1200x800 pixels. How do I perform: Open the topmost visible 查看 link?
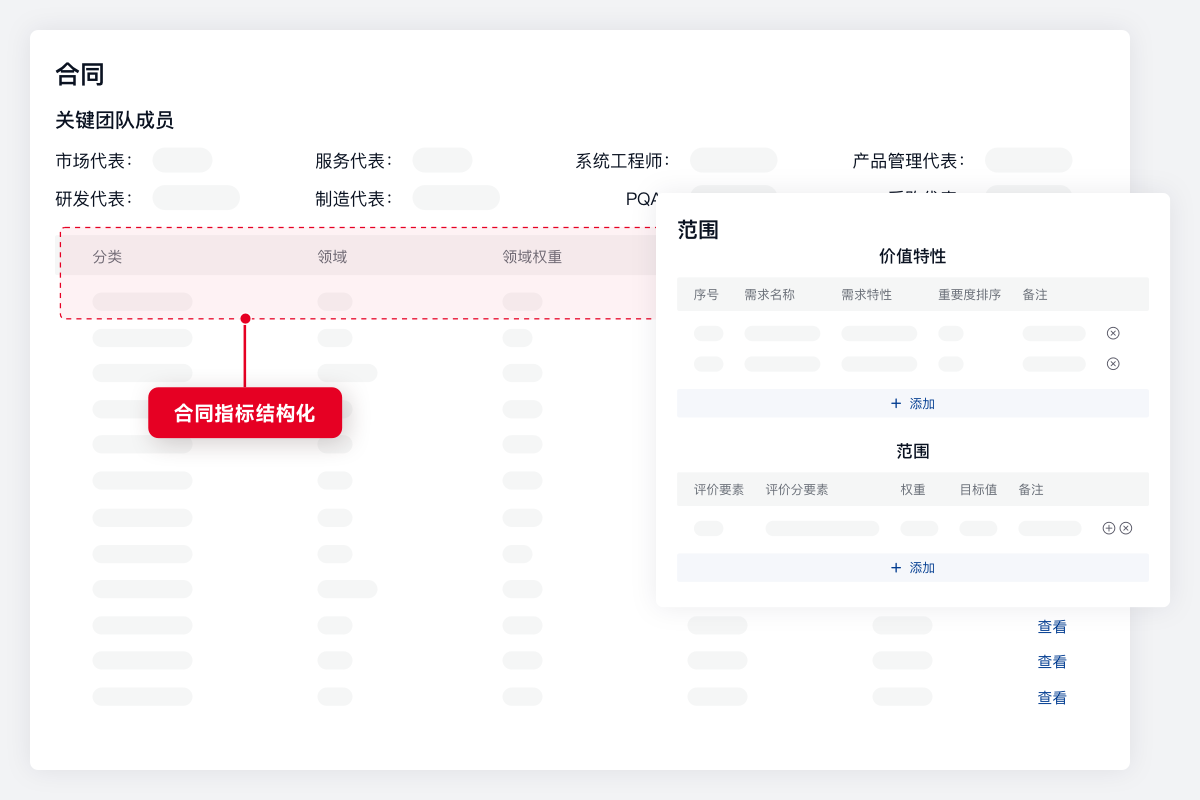point(1052,627)
